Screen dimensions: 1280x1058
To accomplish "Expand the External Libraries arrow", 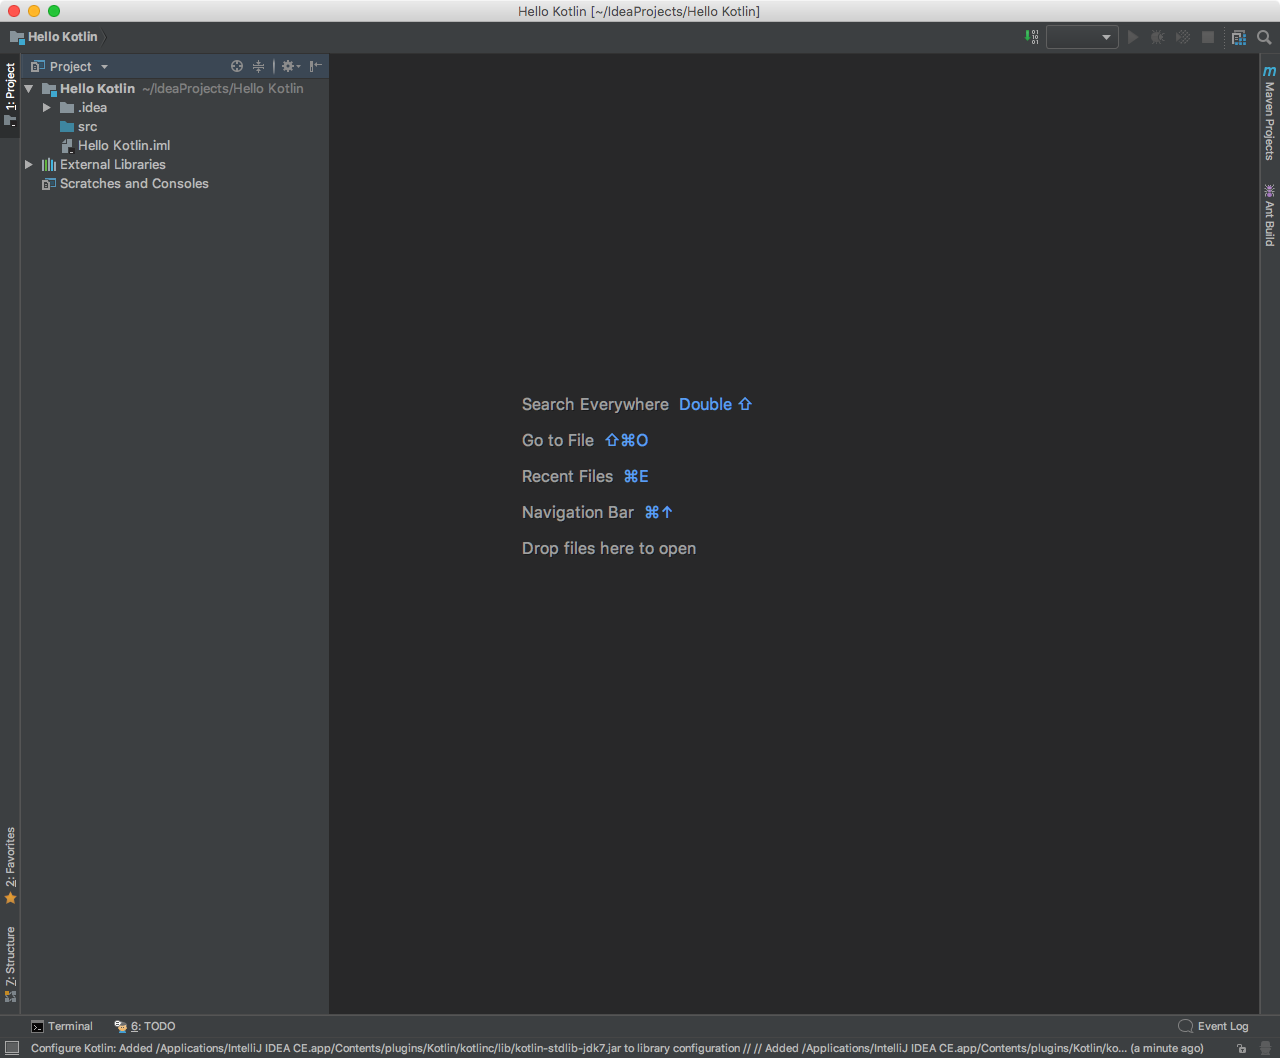I will 29,165.
